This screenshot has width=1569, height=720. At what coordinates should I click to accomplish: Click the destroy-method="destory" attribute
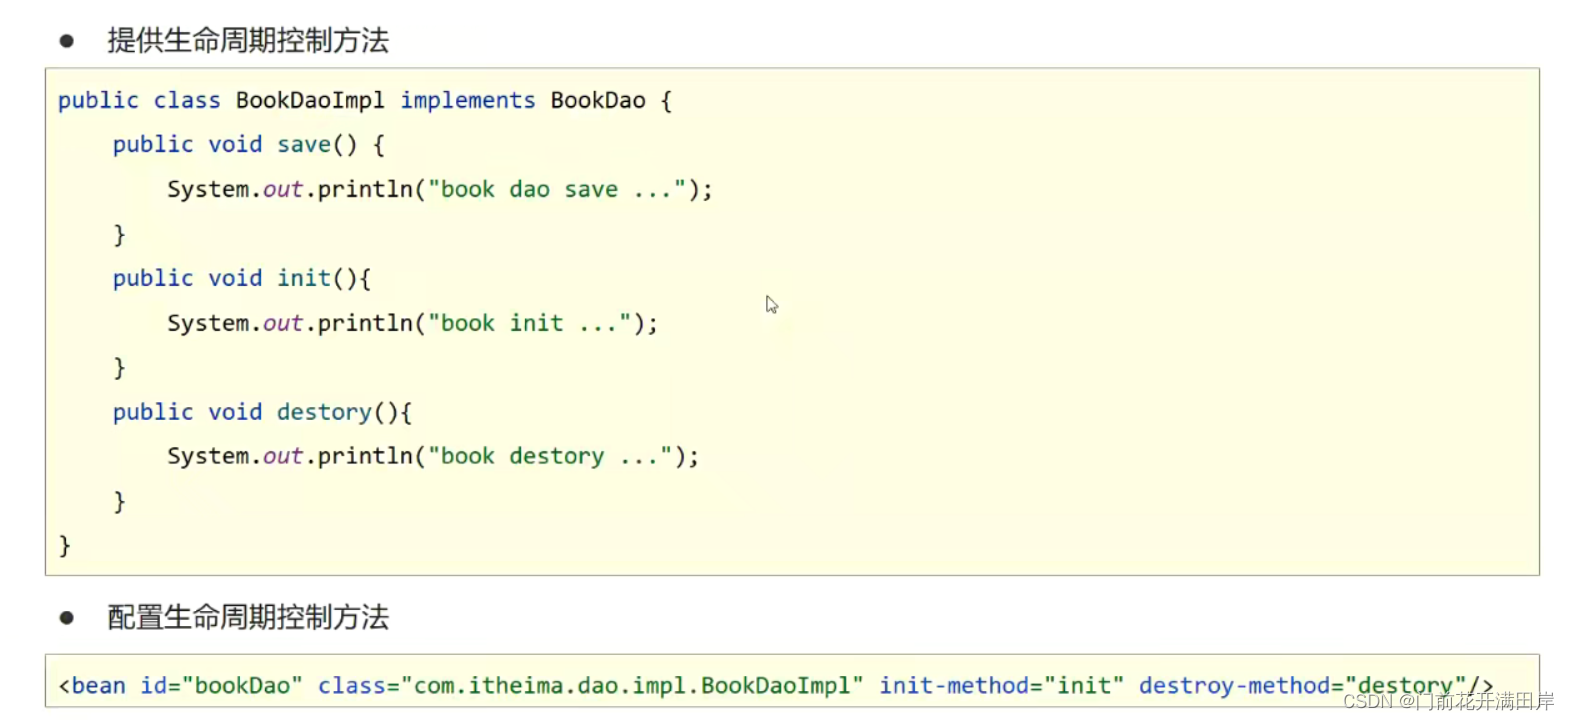[x=1302, y=686]
